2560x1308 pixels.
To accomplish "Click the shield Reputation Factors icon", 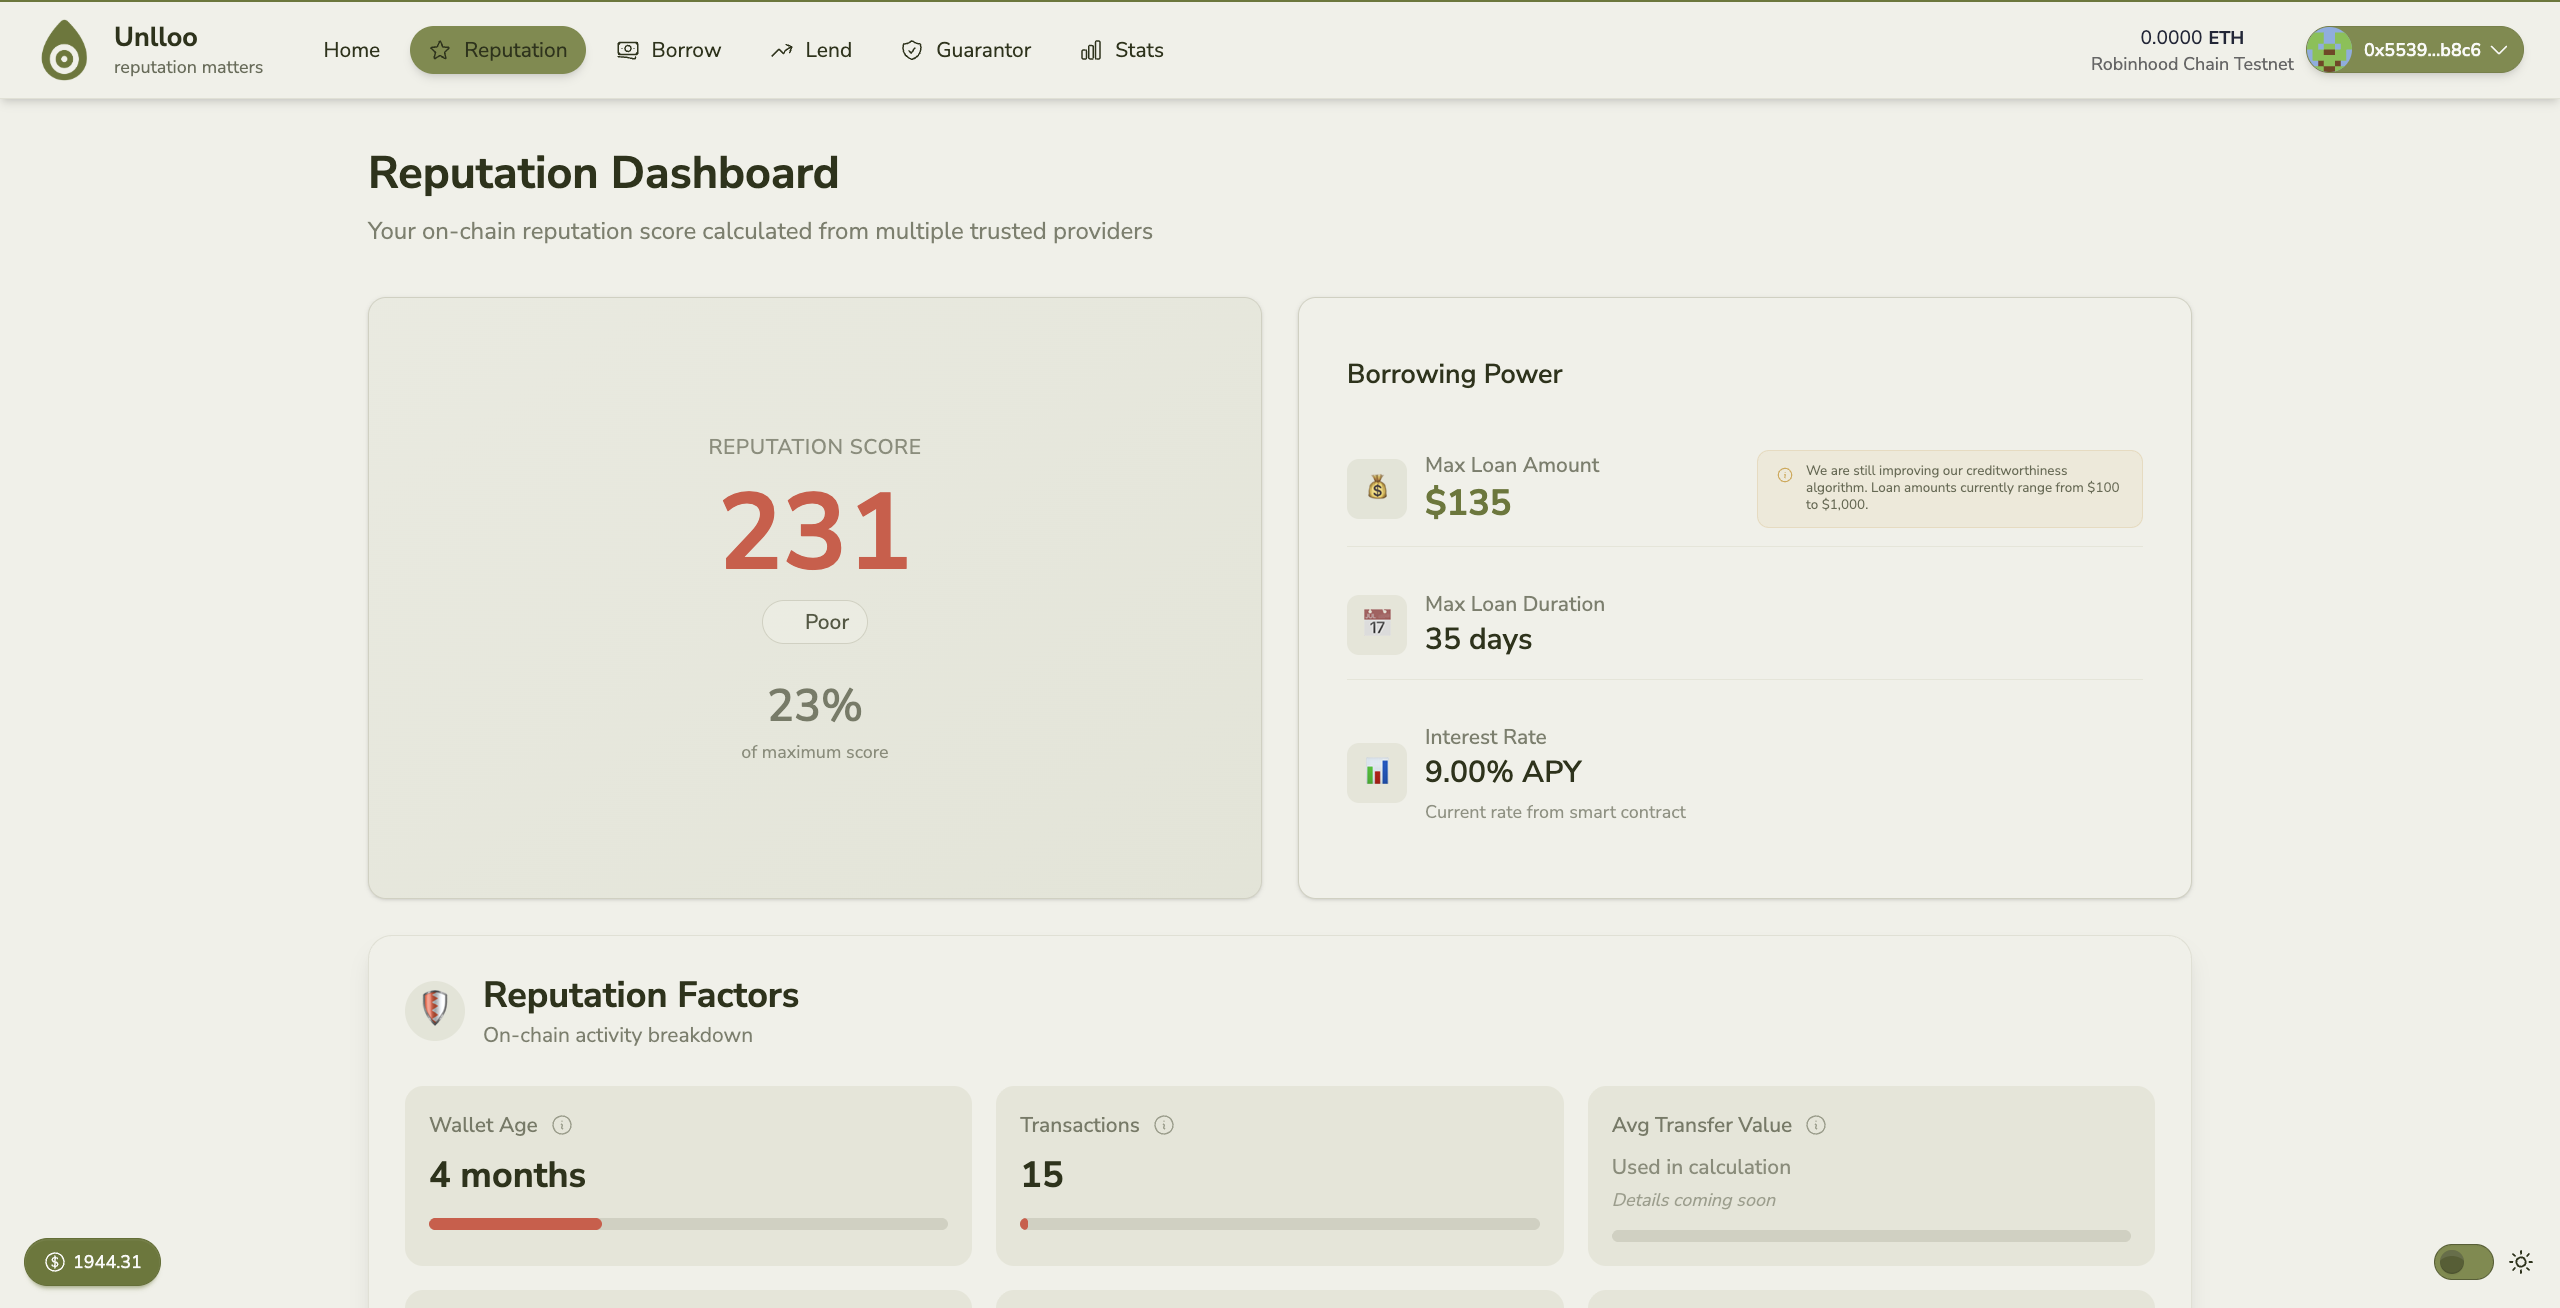I will click(434, 1009).
